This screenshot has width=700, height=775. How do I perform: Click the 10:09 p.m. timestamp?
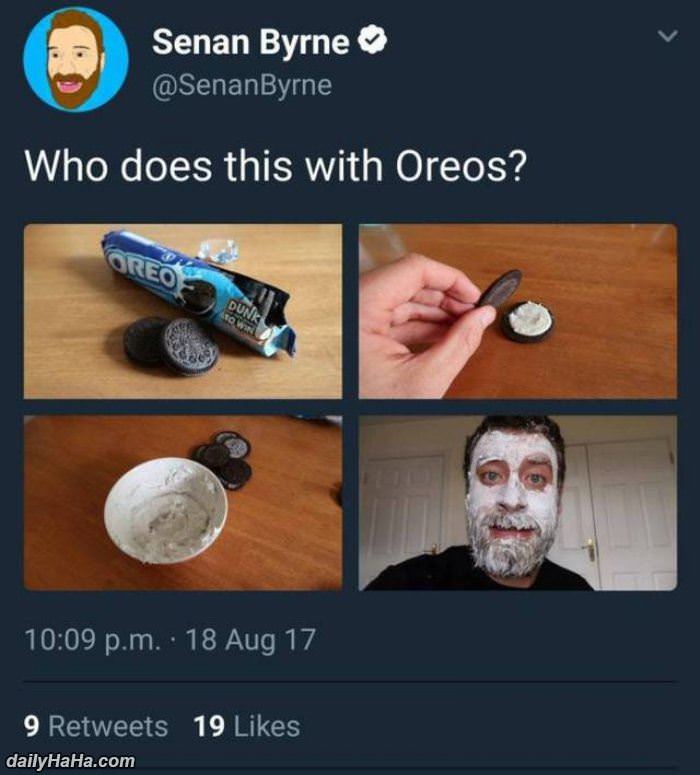89,637
